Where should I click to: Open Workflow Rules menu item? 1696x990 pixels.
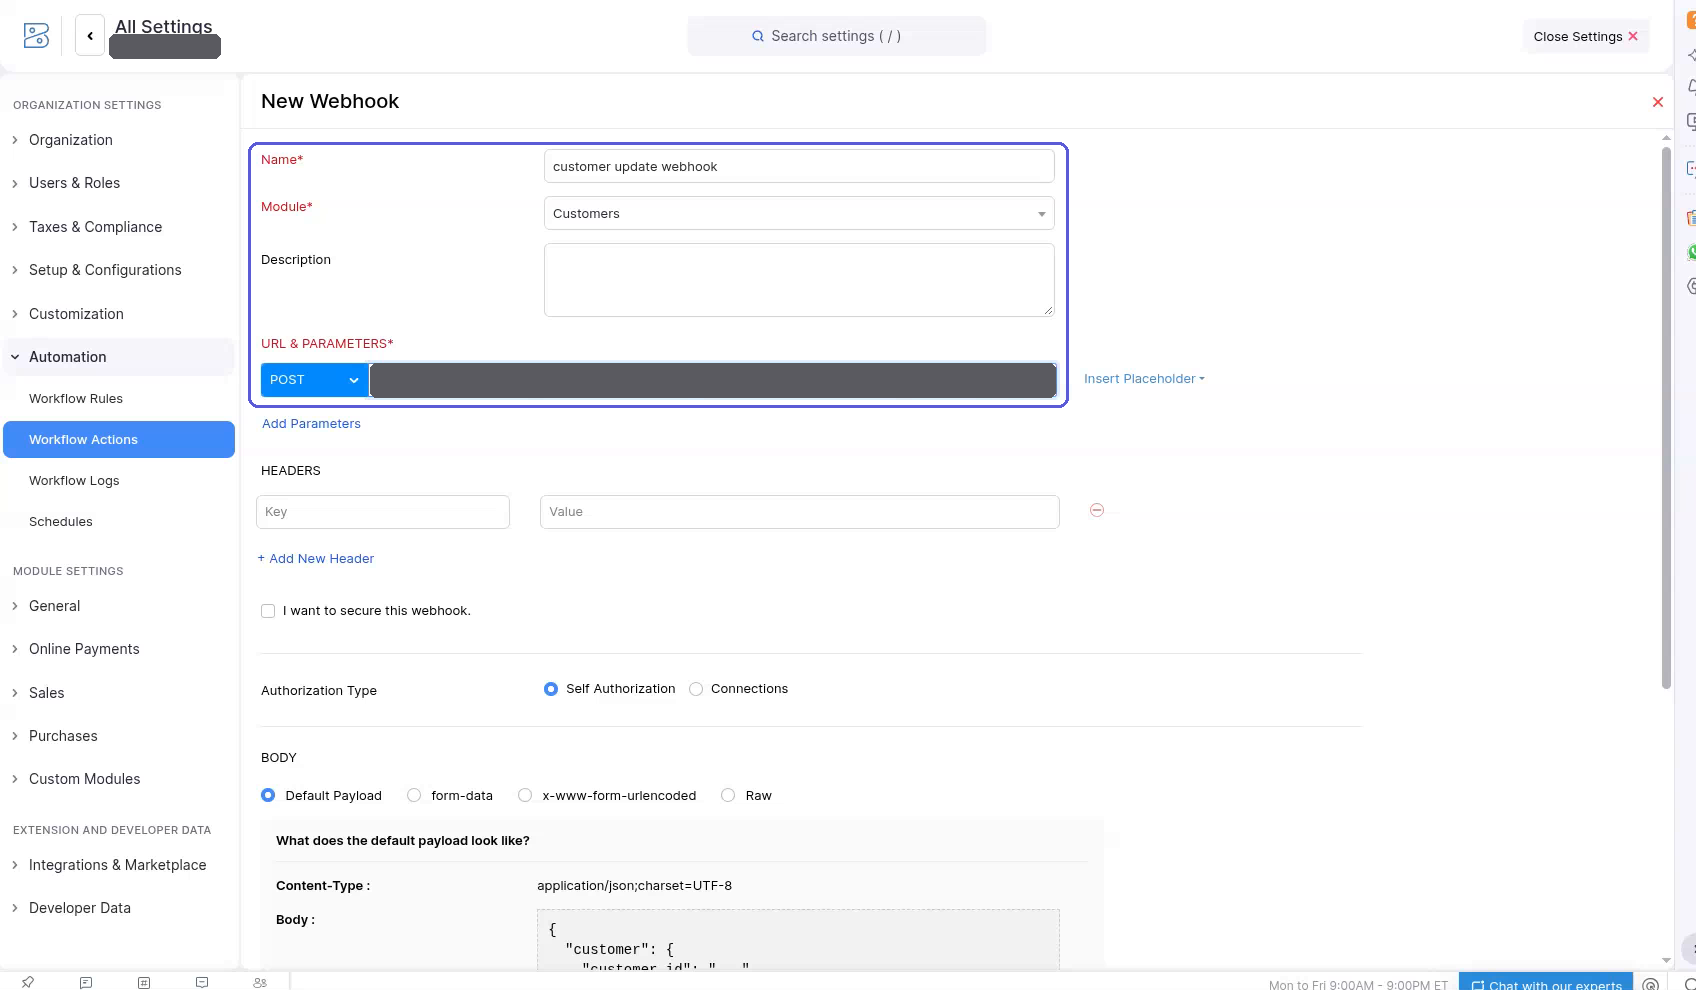(x=76, y=398)
